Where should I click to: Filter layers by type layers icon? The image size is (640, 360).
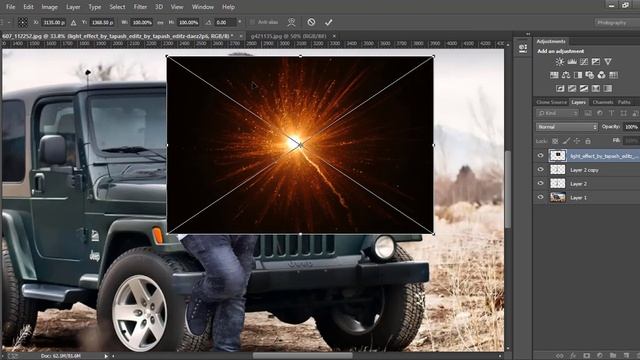(611, 113)
